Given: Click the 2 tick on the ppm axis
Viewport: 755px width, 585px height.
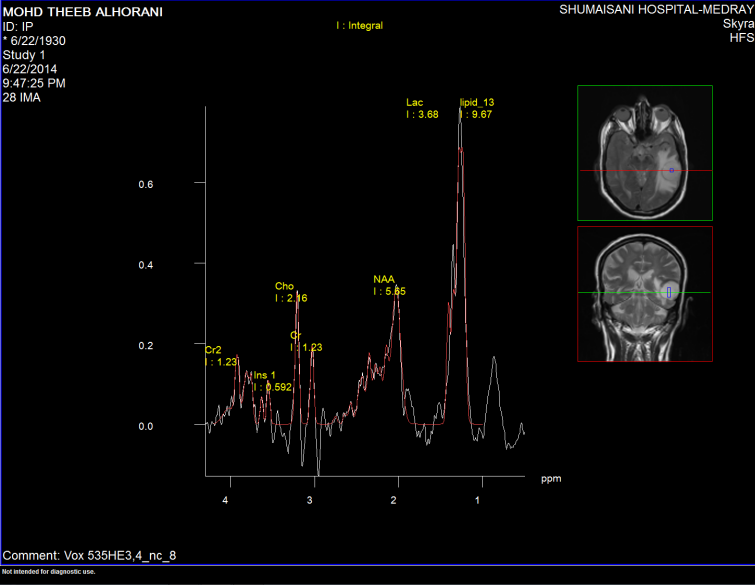Looking at the screenshot, I should [x=395, y=500].
